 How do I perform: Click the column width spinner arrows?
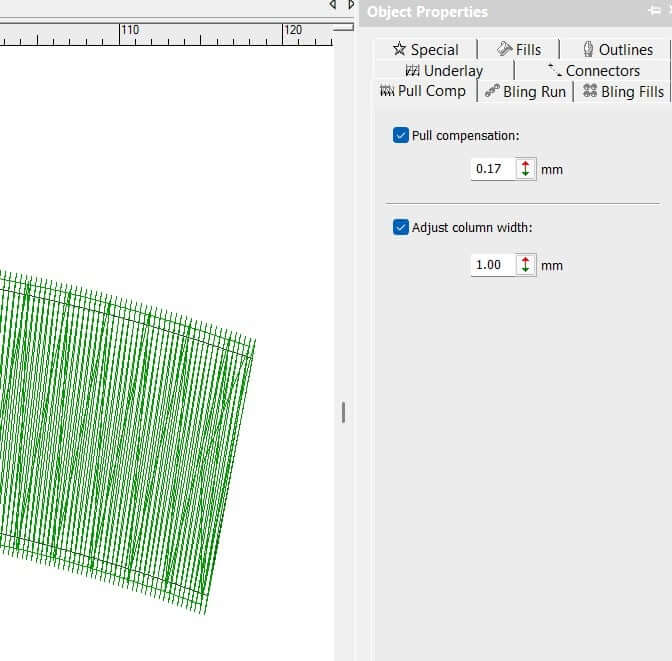pyautogui.click(x=526, y=265)
